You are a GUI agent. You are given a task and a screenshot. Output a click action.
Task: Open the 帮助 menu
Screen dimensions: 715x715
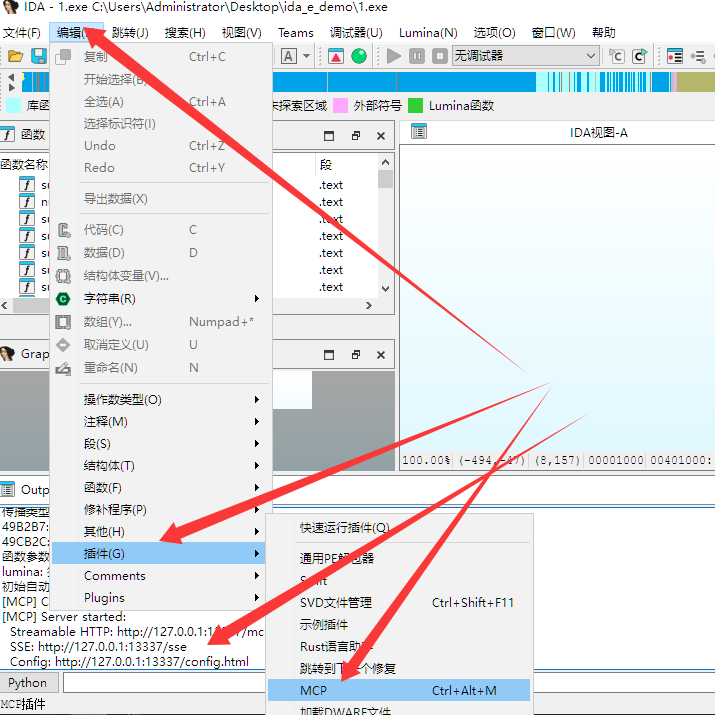[x=604, y=33]
